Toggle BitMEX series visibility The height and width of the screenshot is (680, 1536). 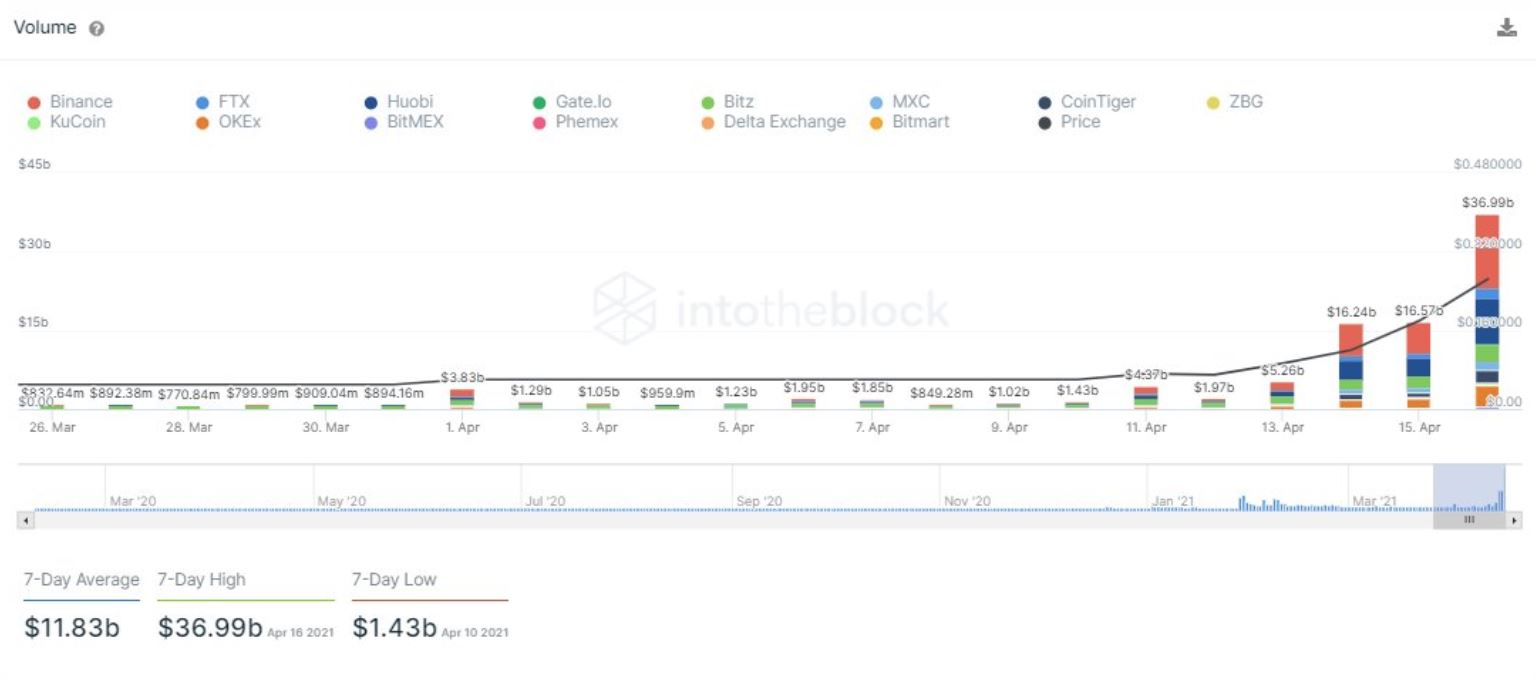point(404,122)
